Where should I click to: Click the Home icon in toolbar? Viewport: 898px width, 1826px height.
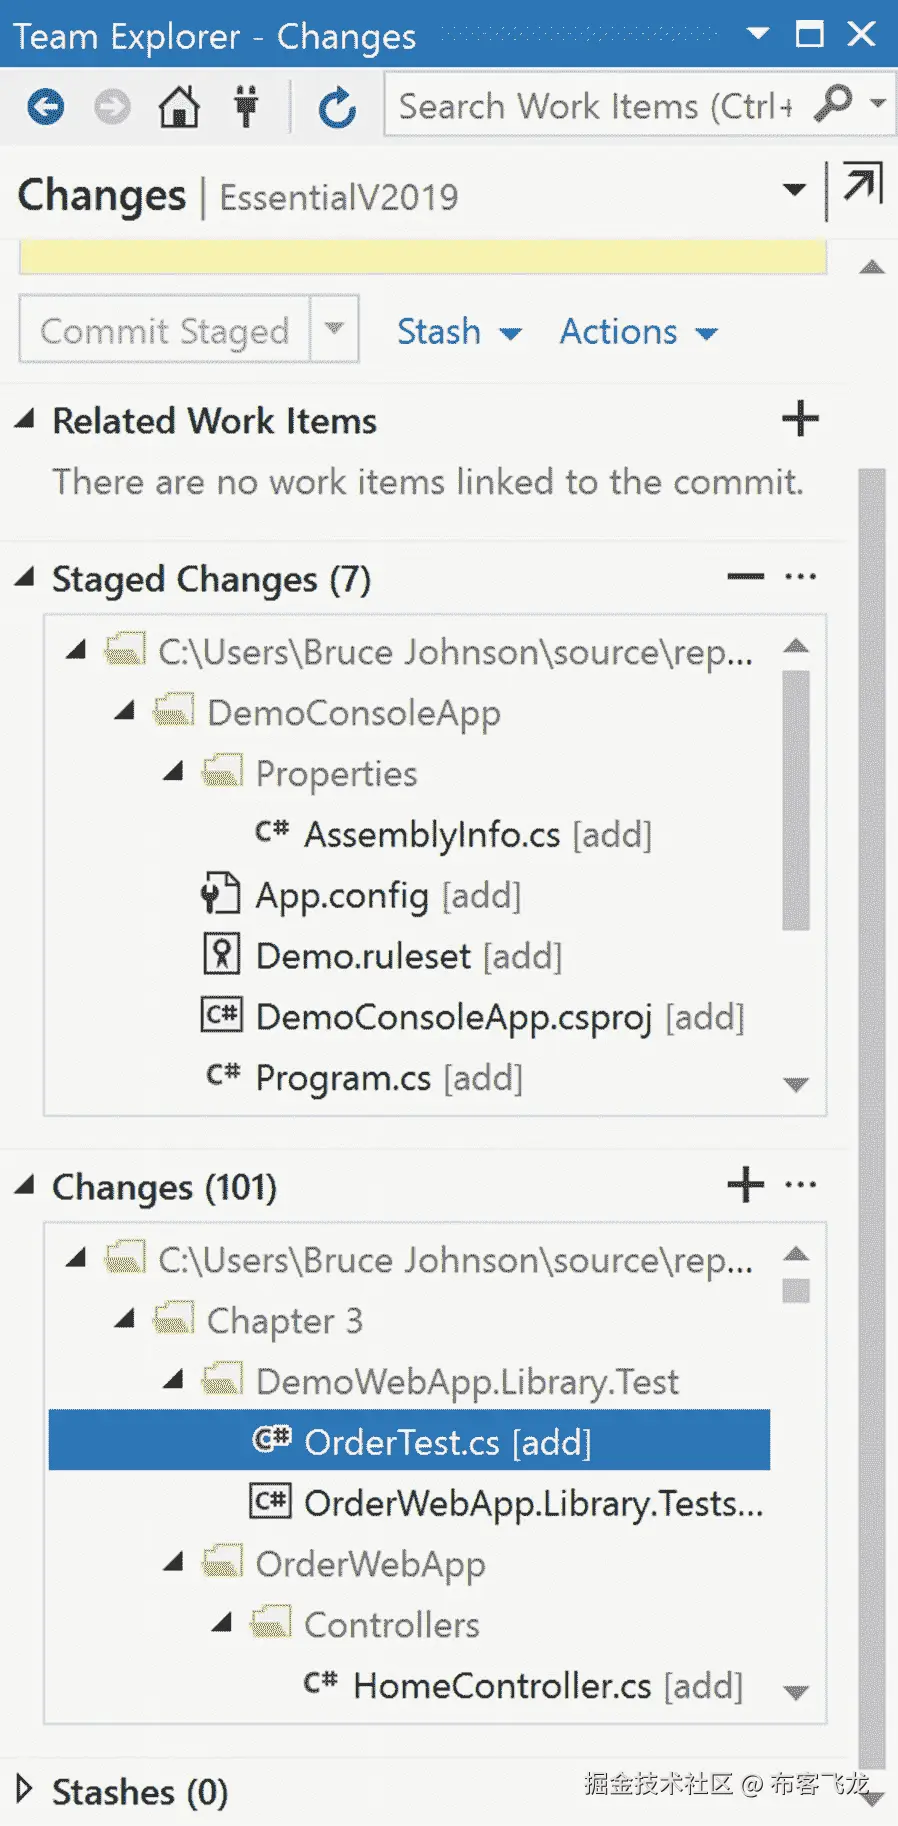pos(180,107)
